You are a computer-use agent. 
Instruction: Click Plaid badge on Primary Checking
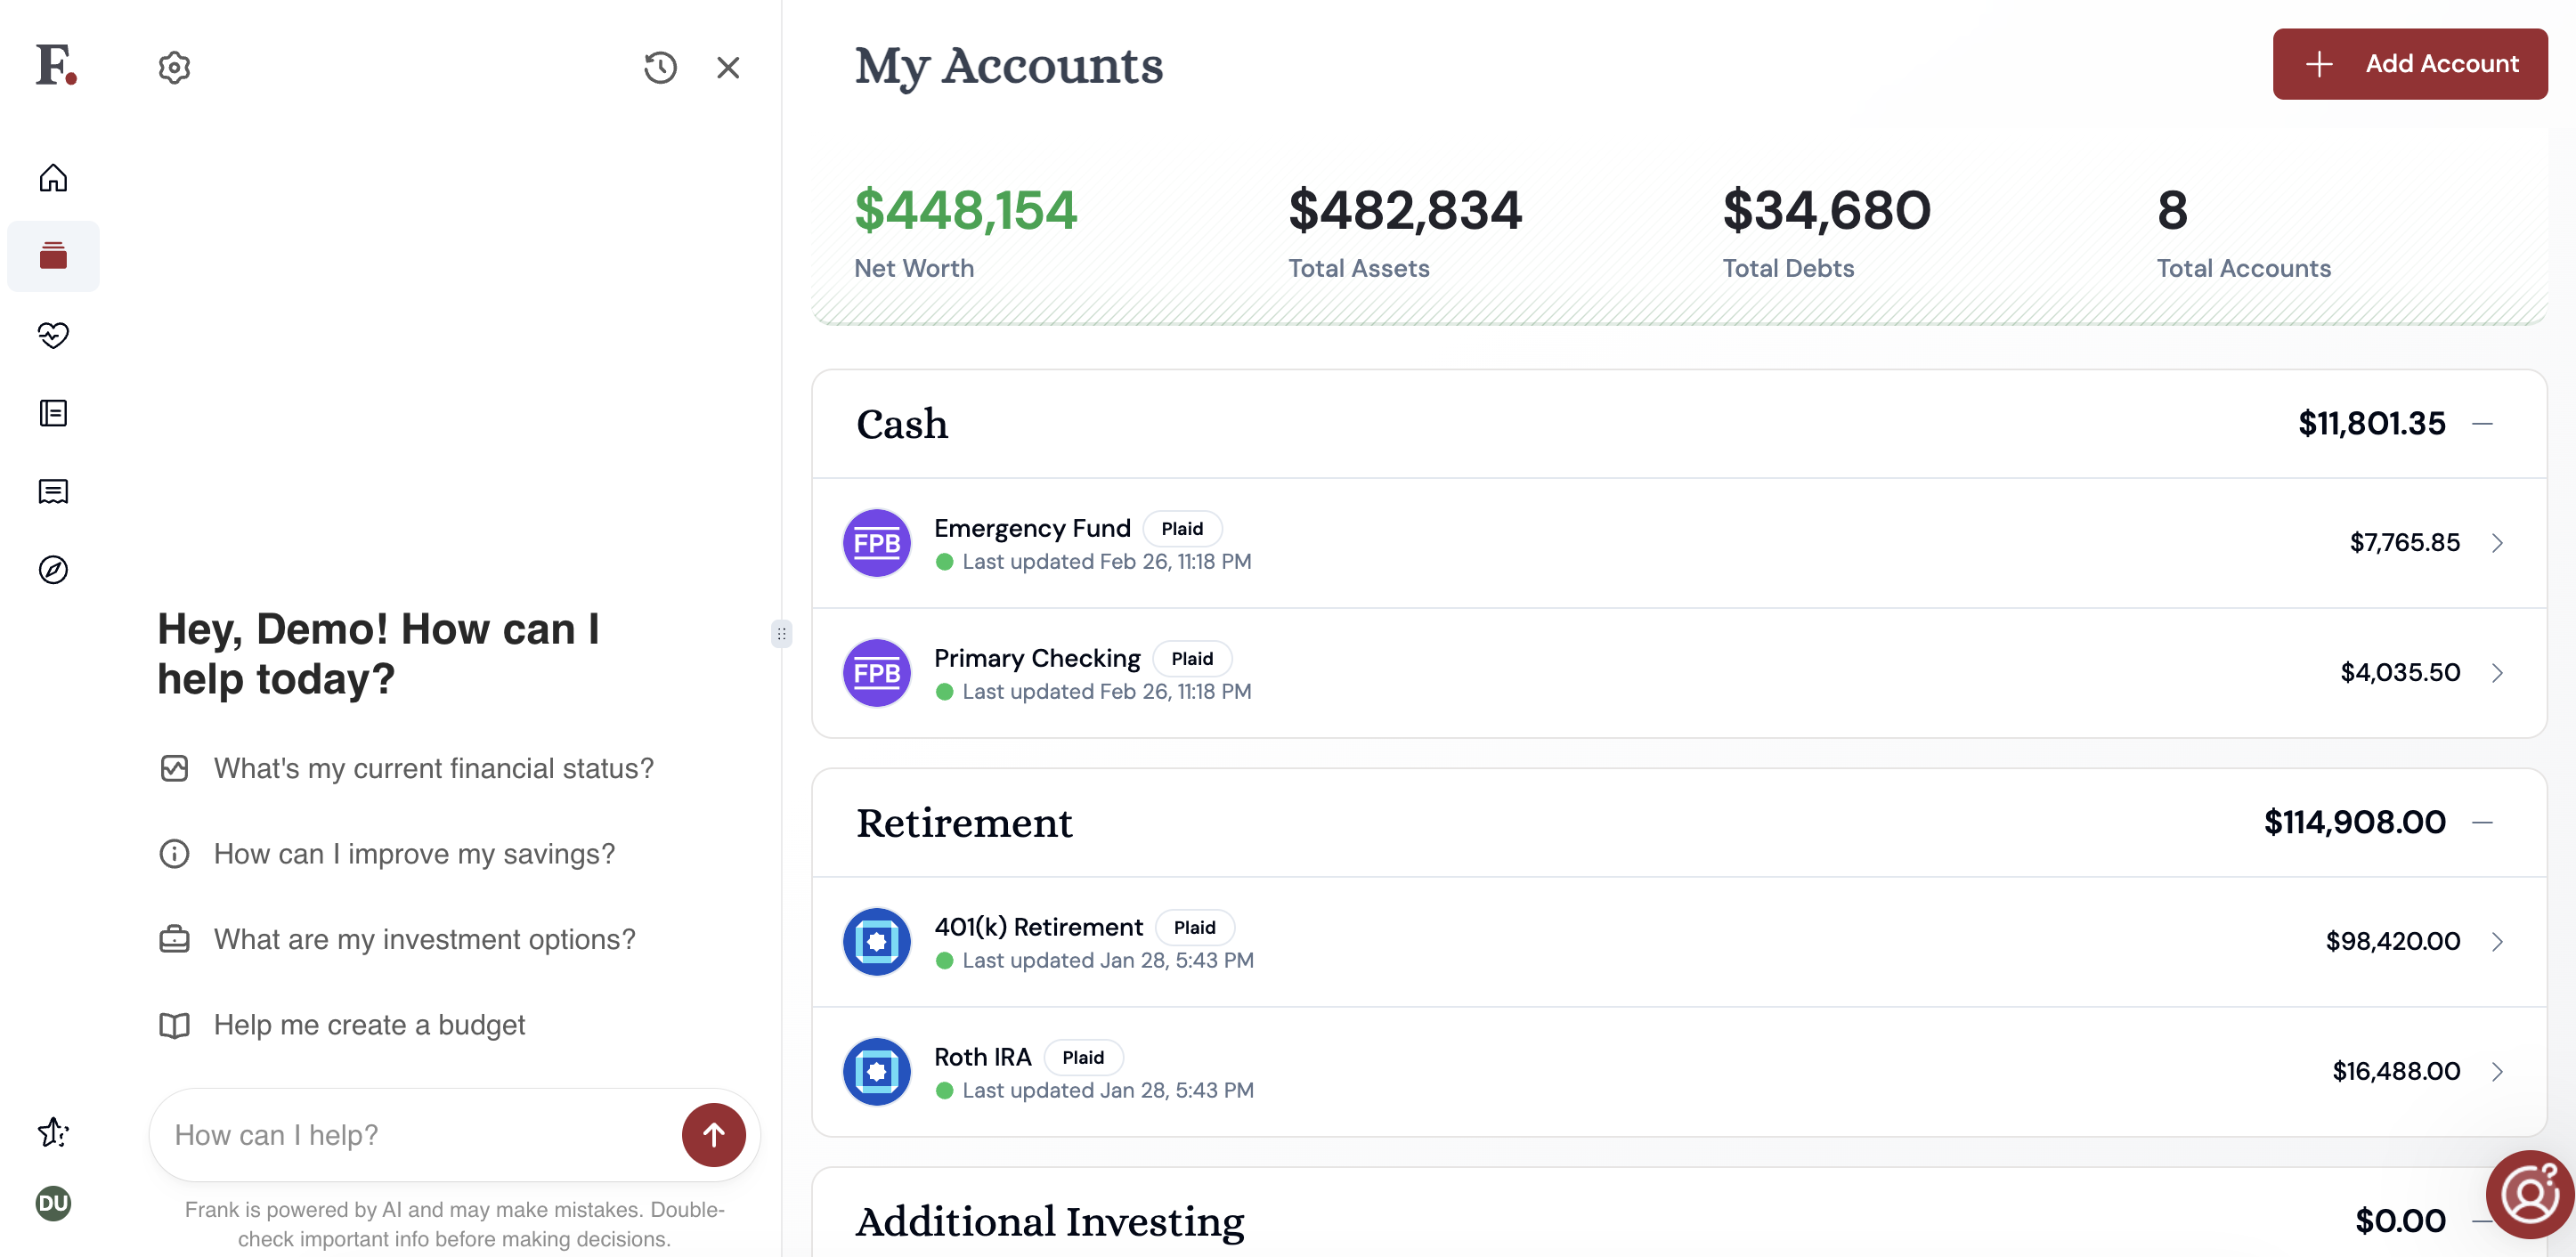click(x=1192, y=658)
